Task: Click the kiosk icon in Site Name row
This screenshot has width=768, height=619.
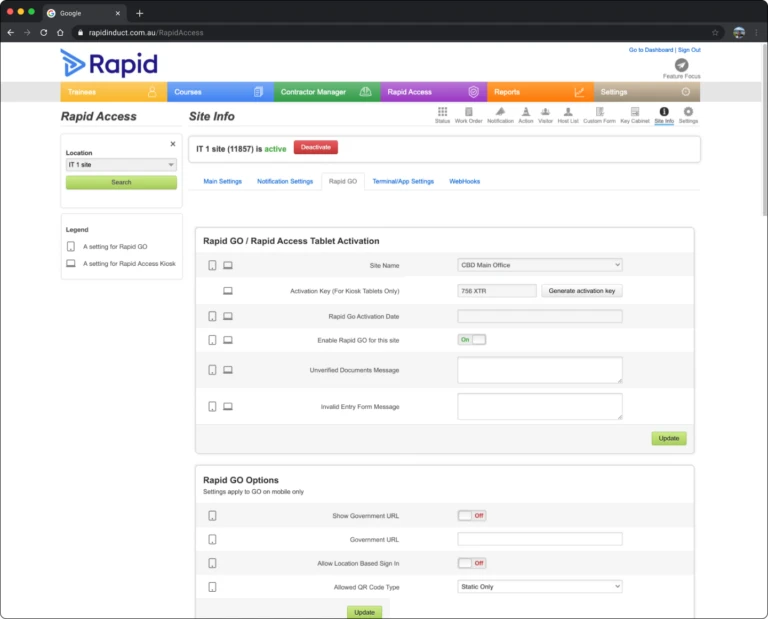Action: (228, 265)
